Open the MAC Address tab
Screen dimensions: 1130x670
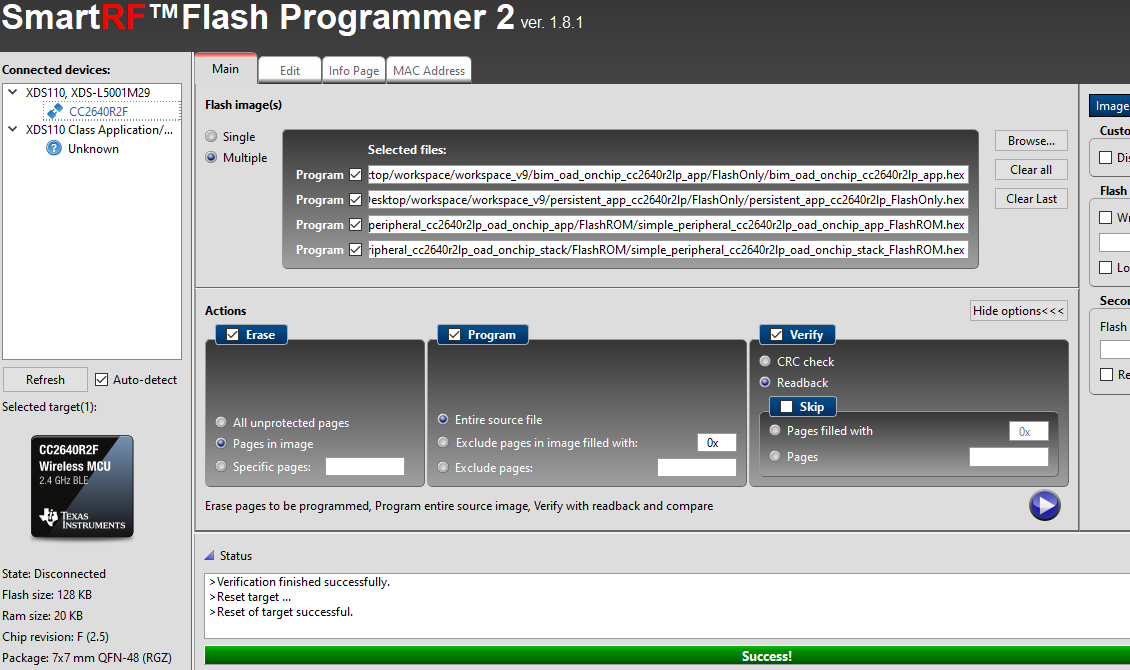[429, 71]
